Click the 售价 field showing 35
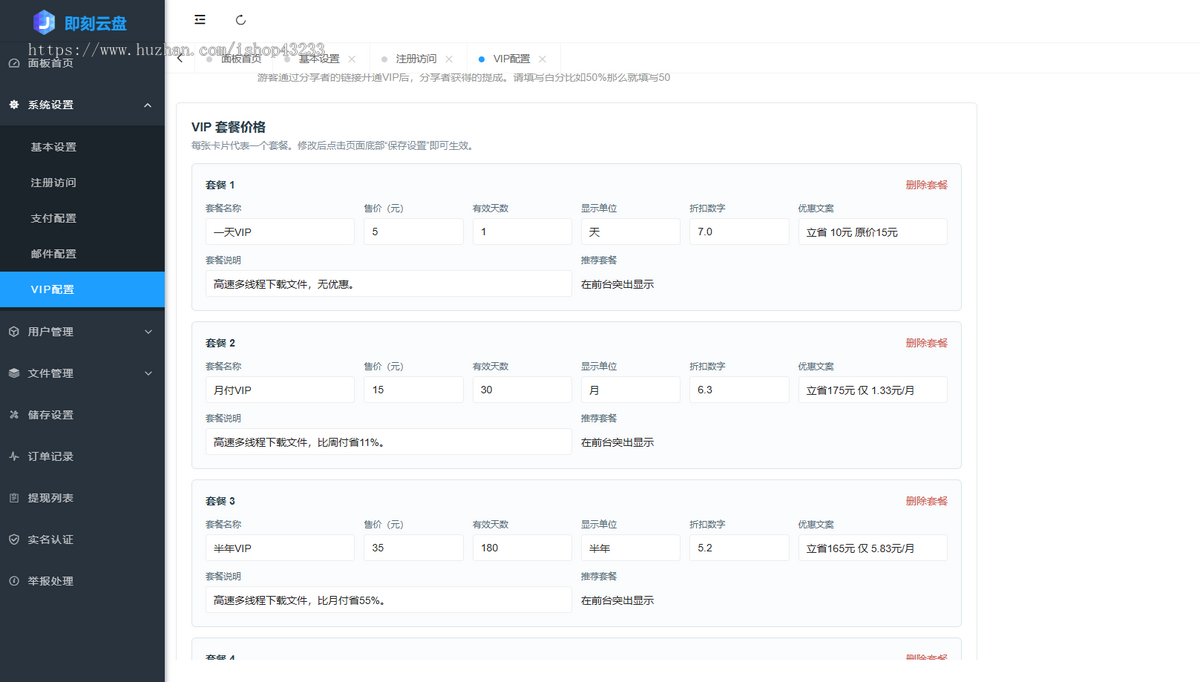1200x682 pixels. (x=413, y=548)
